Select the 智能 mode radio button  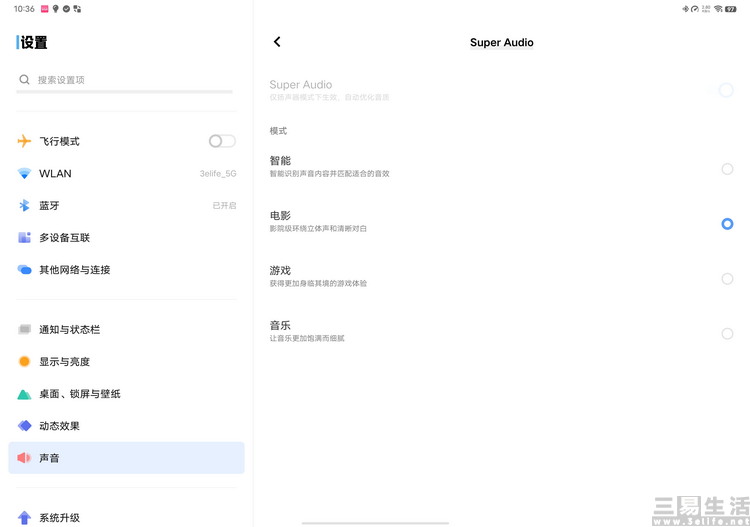[727, 169]
